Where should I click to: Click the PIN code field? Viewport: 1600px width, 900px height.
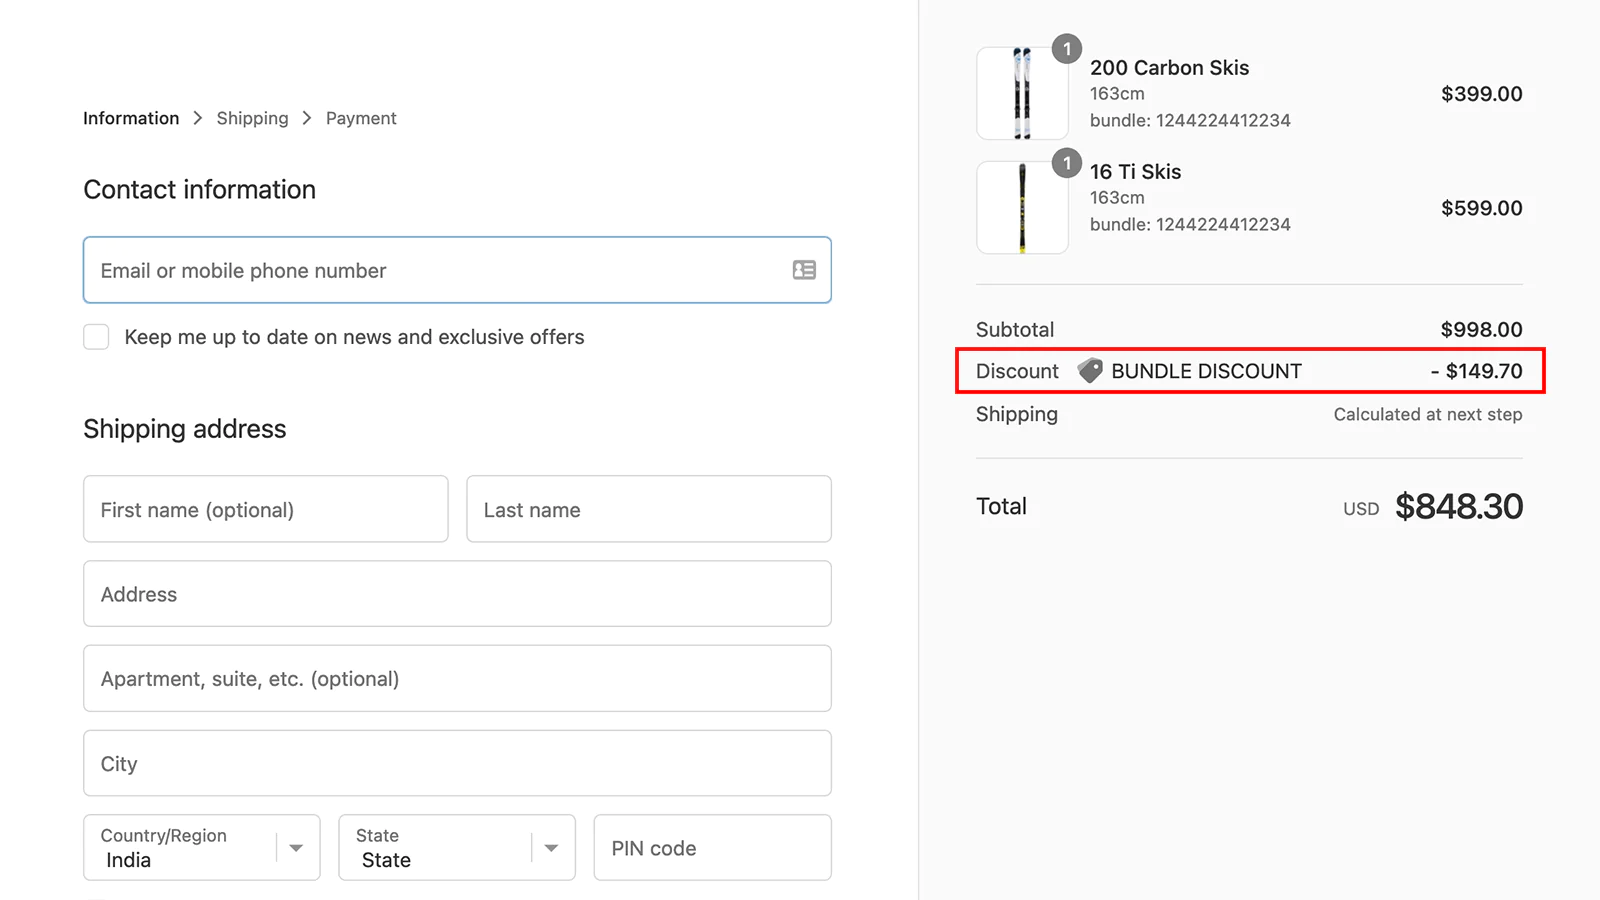pyautogui.click(x=712, y=848)
